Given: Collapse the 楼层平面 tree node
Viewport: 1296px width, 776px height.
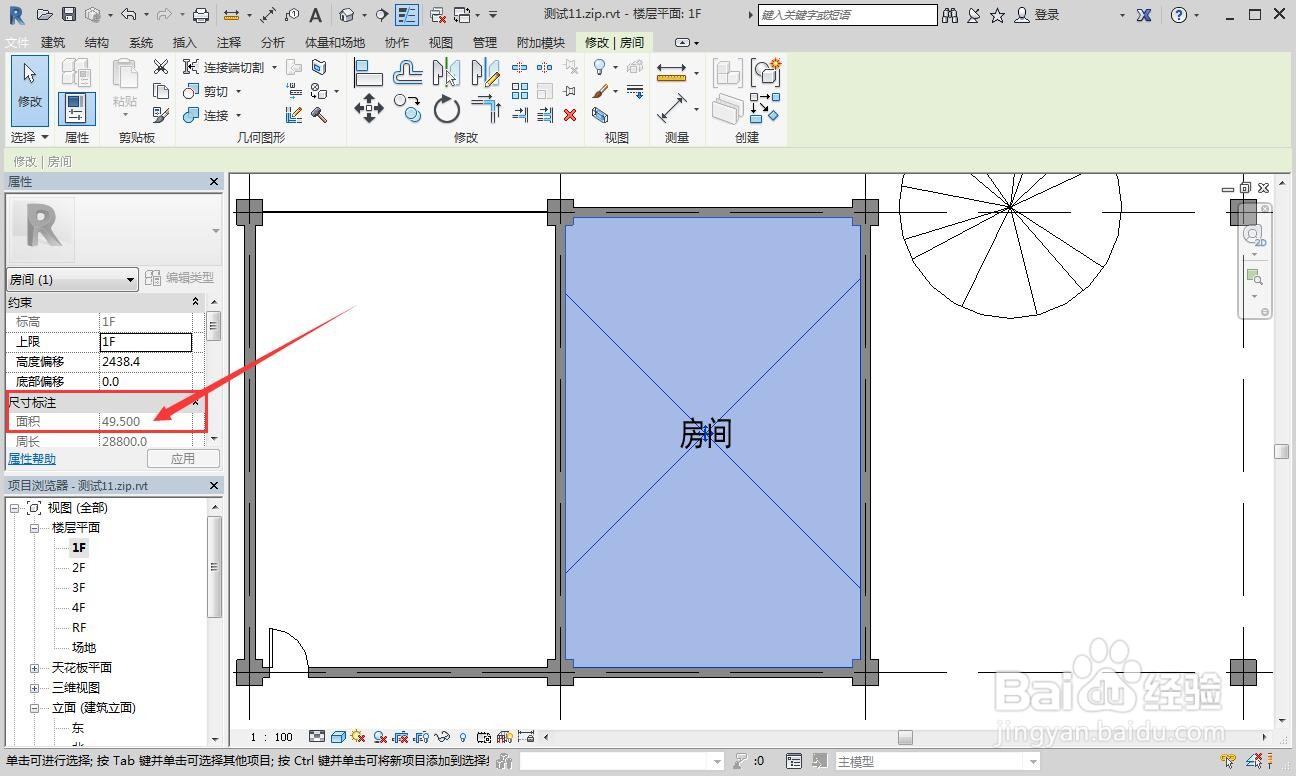Looking at the screenshot, I should (x=34, y=528).
